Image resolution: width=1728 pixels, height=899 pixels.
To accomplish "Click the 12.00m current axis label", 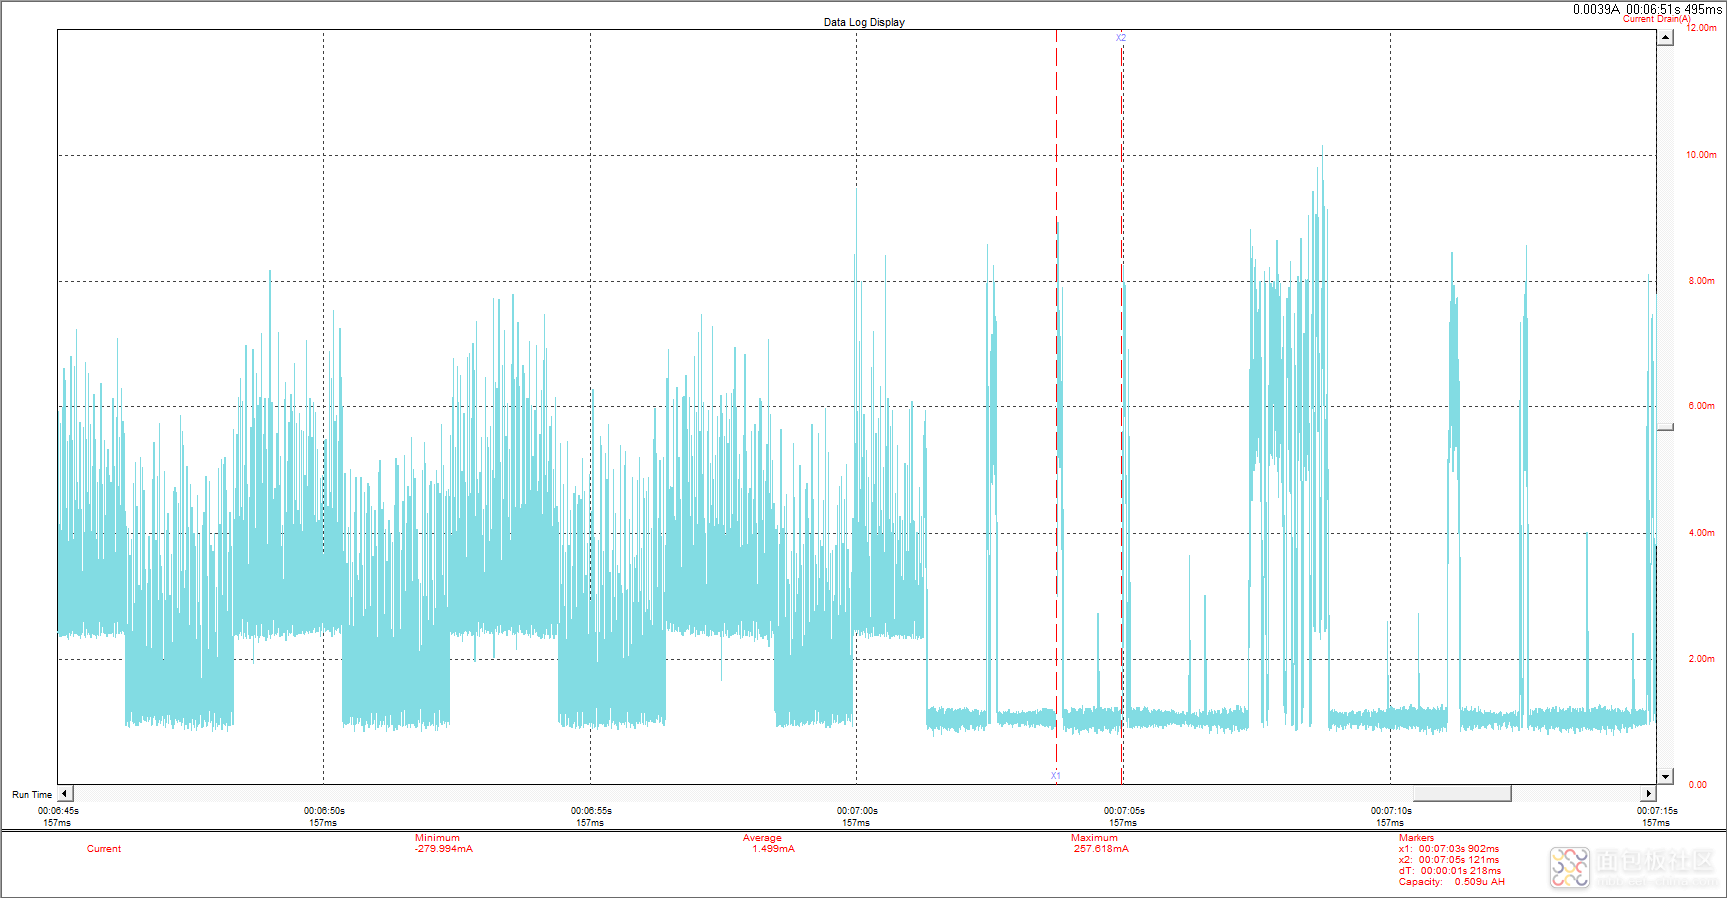I will (x=1701, y=28).
